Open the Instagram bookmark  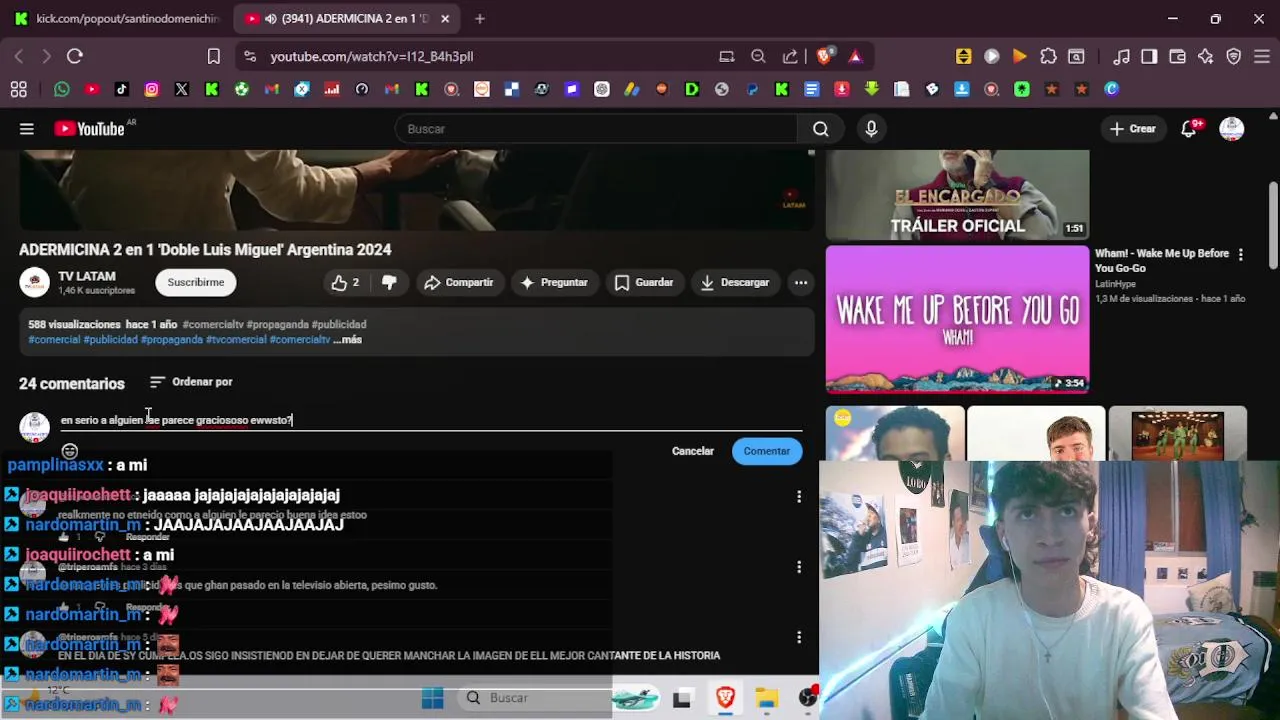tap(152, 89)
